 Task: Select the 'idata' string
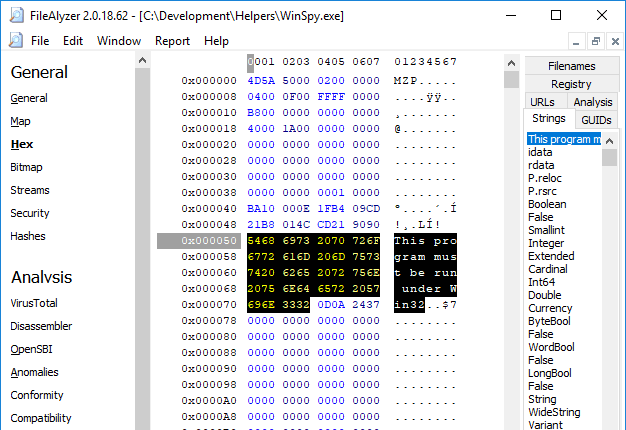tap(540, 152)
